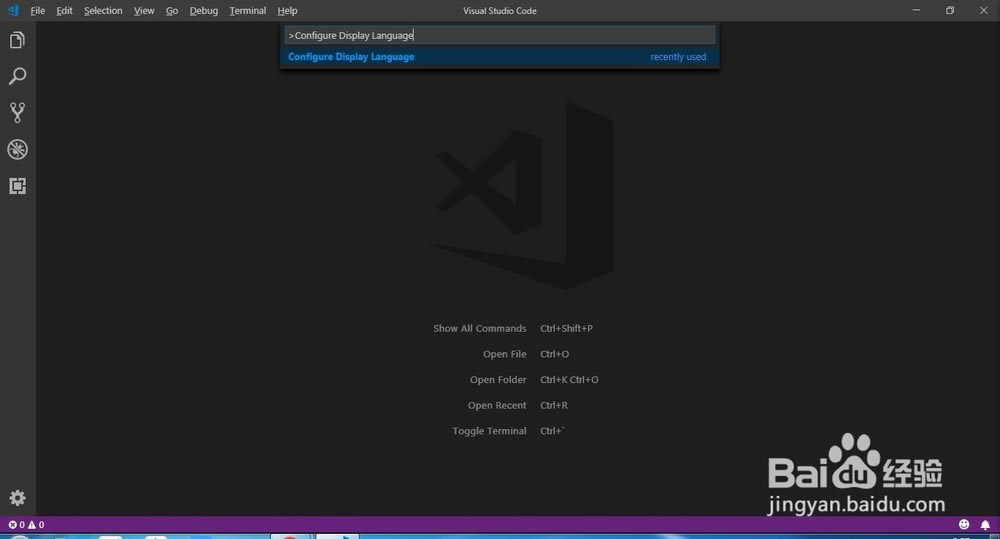
Task: Open the Edit menu
Action: (64, 11)
